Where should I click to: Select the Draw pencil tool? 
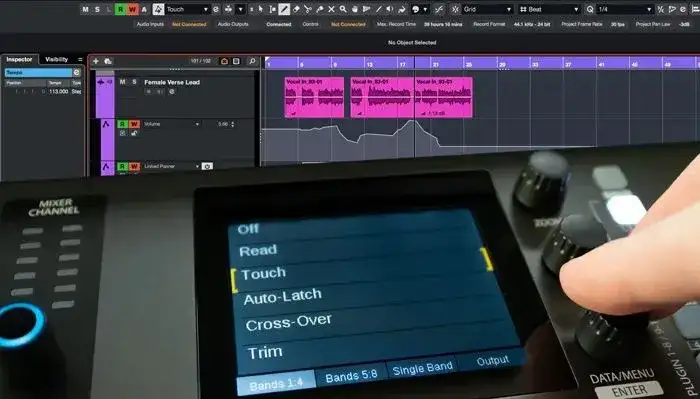point(284,9)
